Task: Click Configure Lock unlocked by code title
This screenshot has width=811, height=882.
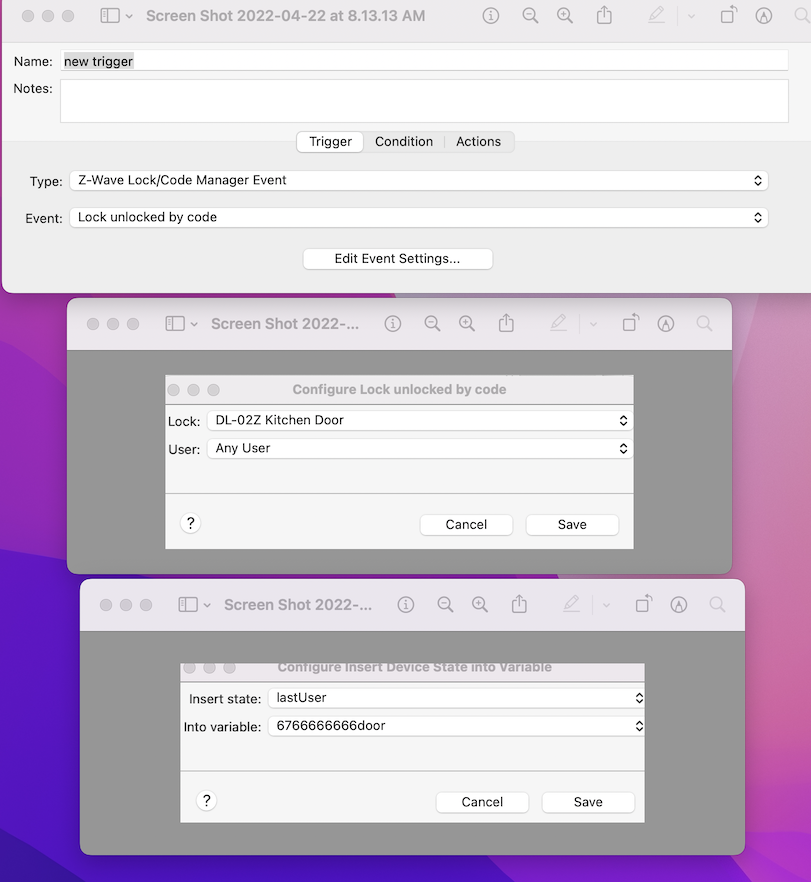Action: [399, 390]
